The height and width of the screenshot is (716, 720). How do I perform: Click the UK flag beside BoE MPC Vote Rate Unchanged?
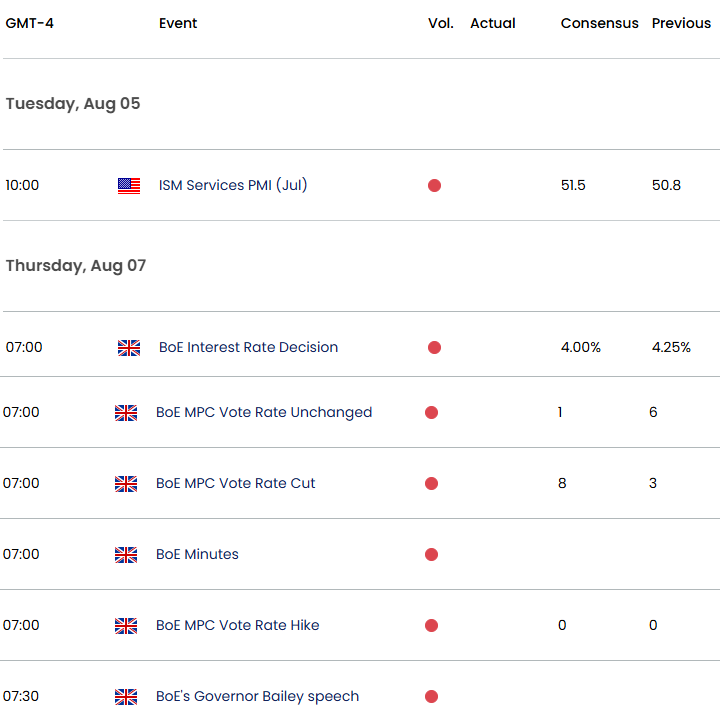point(126,412)
